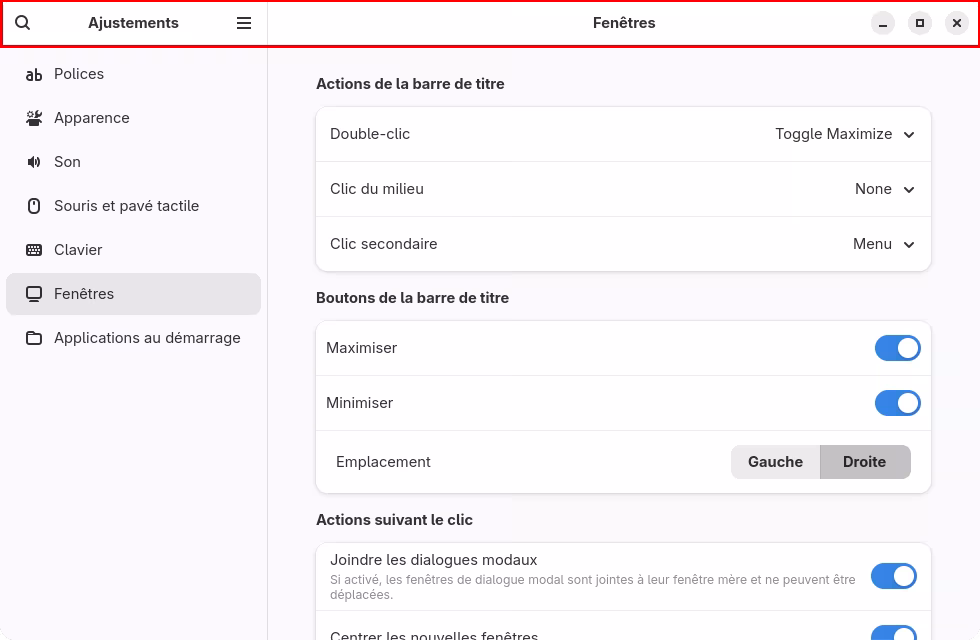Open the Son settings page

click(133, 162)
